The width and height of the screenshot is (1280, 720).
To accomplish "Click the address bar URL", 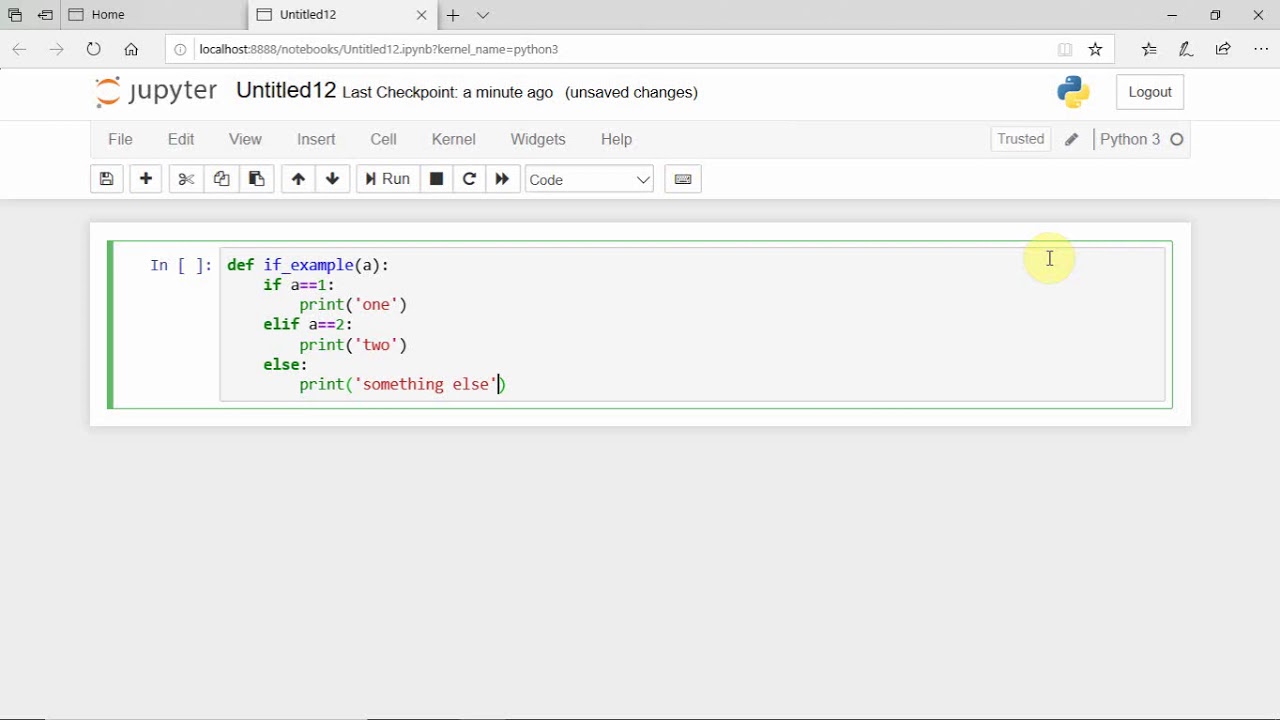I will 379,49.
